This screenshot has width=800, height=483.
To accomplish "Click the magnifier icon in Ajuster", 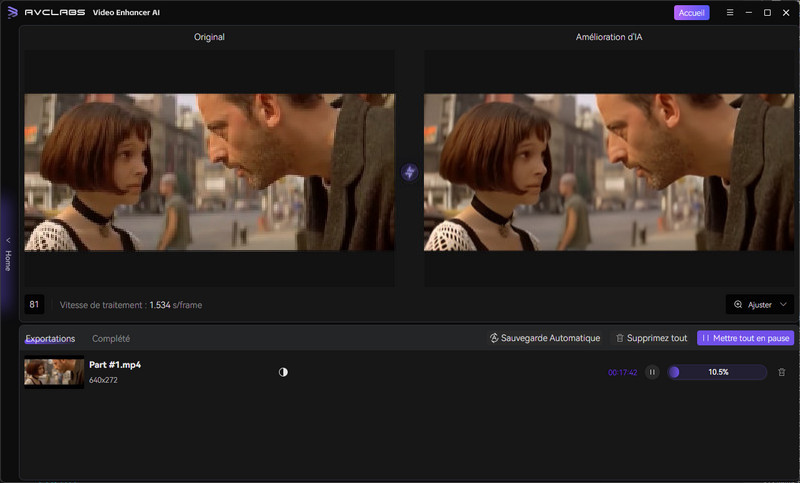I will click(738, 304).
